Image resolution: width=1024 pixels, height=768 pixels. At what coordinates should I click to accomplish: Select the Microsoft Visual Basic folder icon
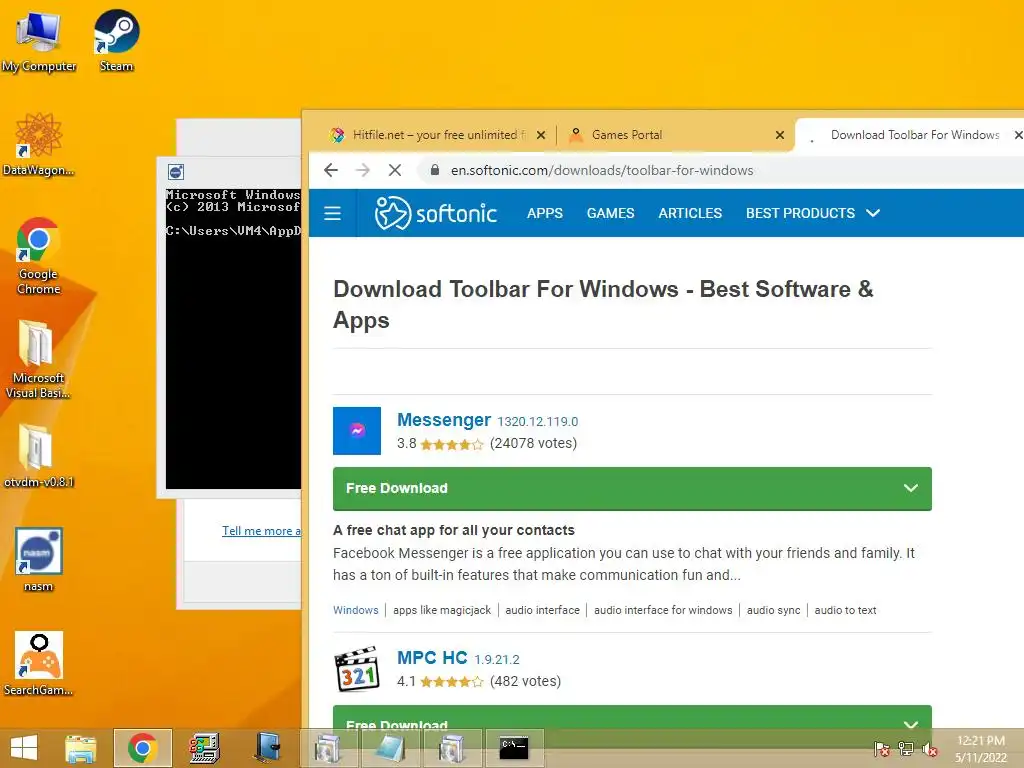point(37,359)
